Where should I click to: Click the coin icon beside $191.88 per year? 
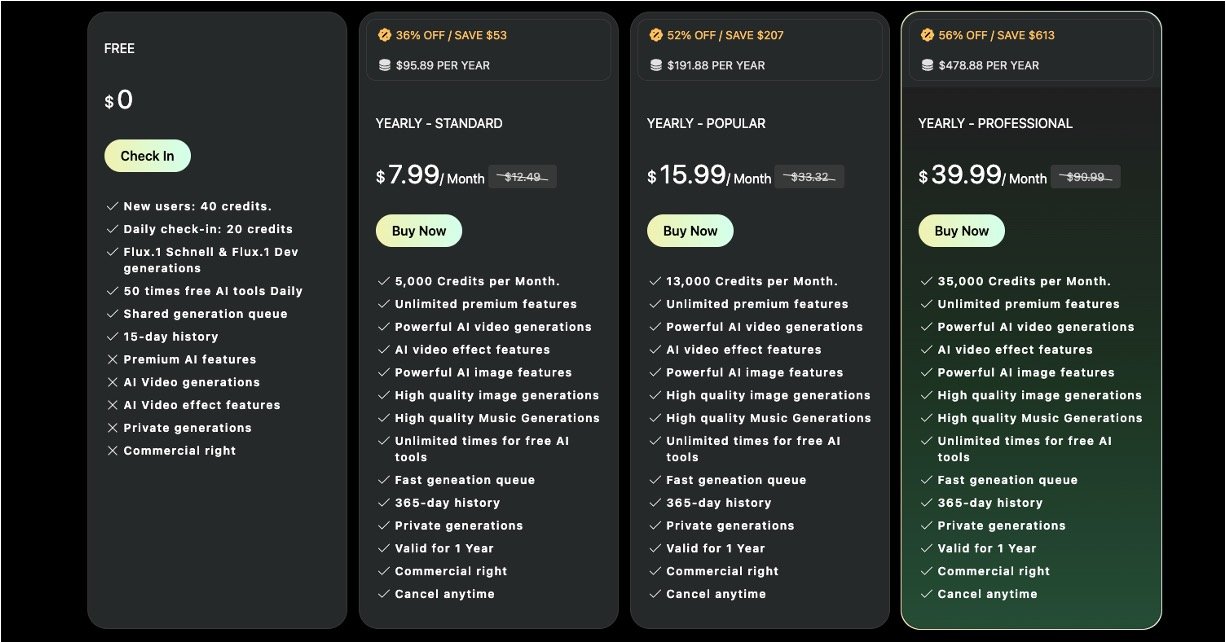pyautogui.click(x=656, y=65)
